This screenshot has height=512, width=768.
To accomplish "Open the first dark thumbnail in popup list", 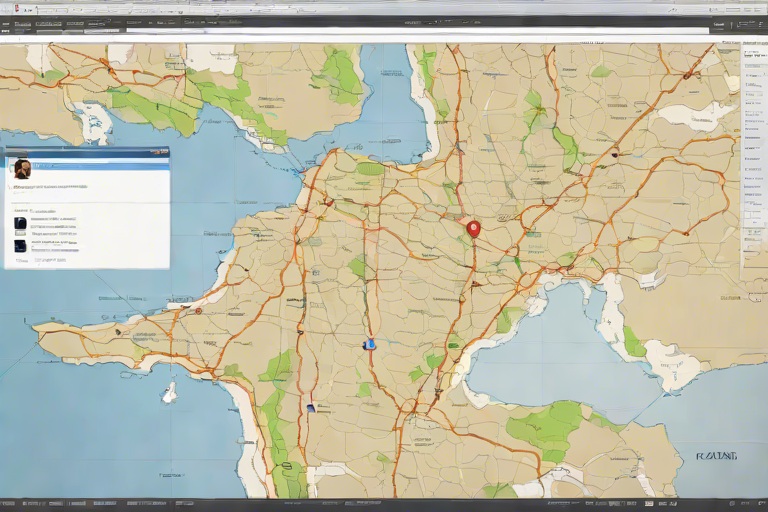I will tap(21, 223).
